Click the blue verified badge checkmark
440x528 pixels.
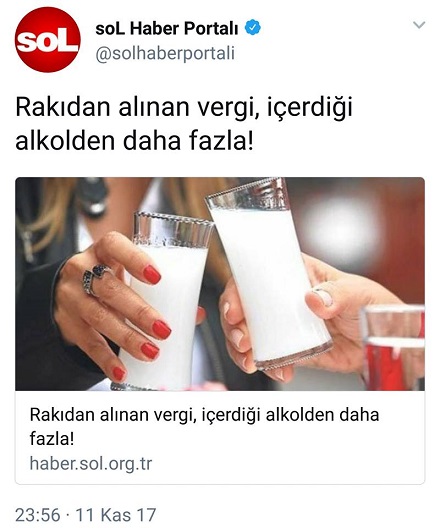point(252,28)
